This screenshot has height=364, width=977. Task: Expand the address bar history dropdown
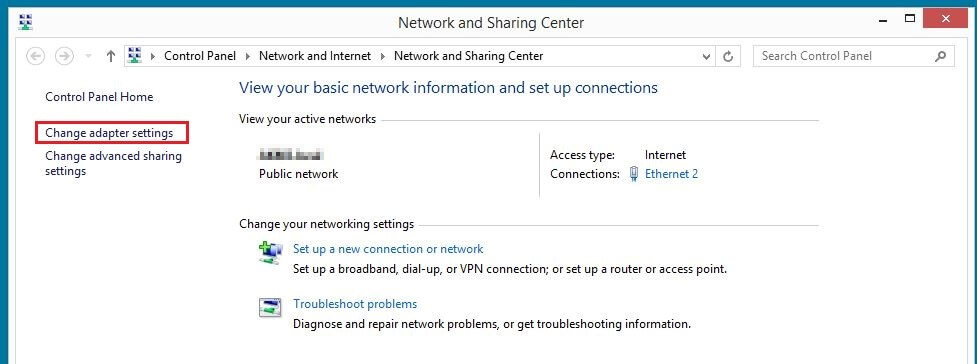point(706,56)
